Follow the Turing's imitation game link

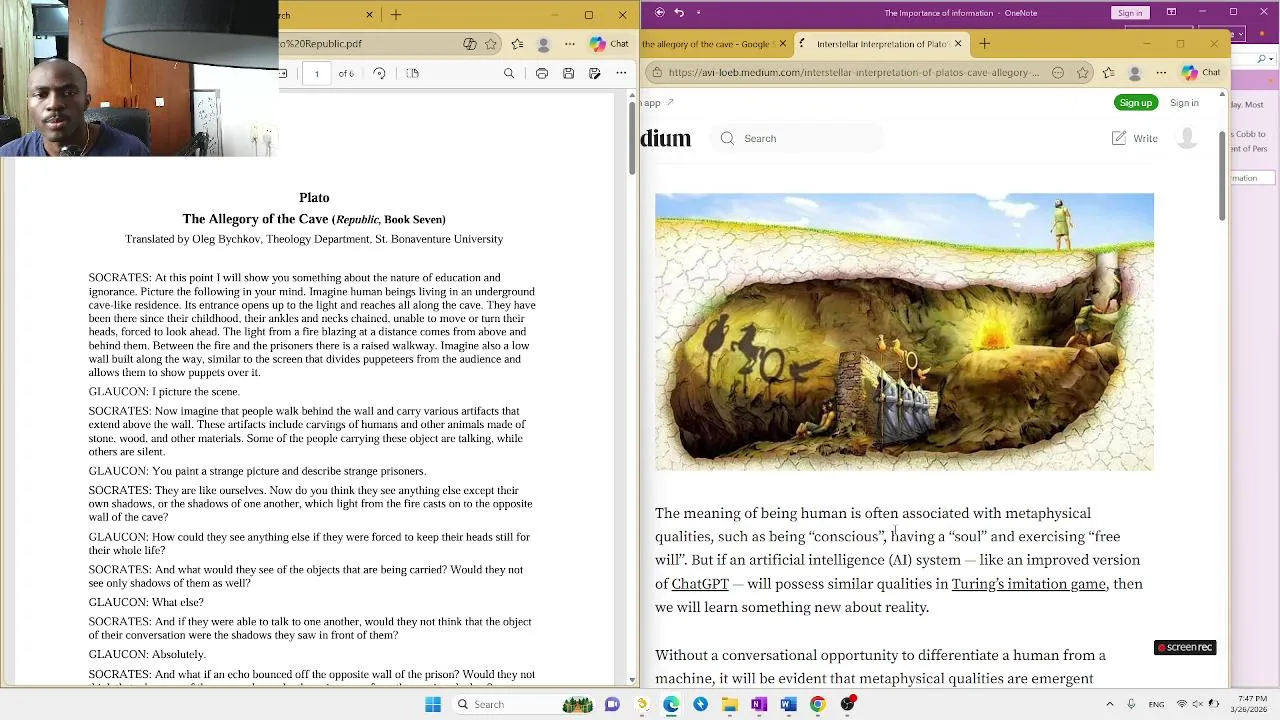(1029, 584)
